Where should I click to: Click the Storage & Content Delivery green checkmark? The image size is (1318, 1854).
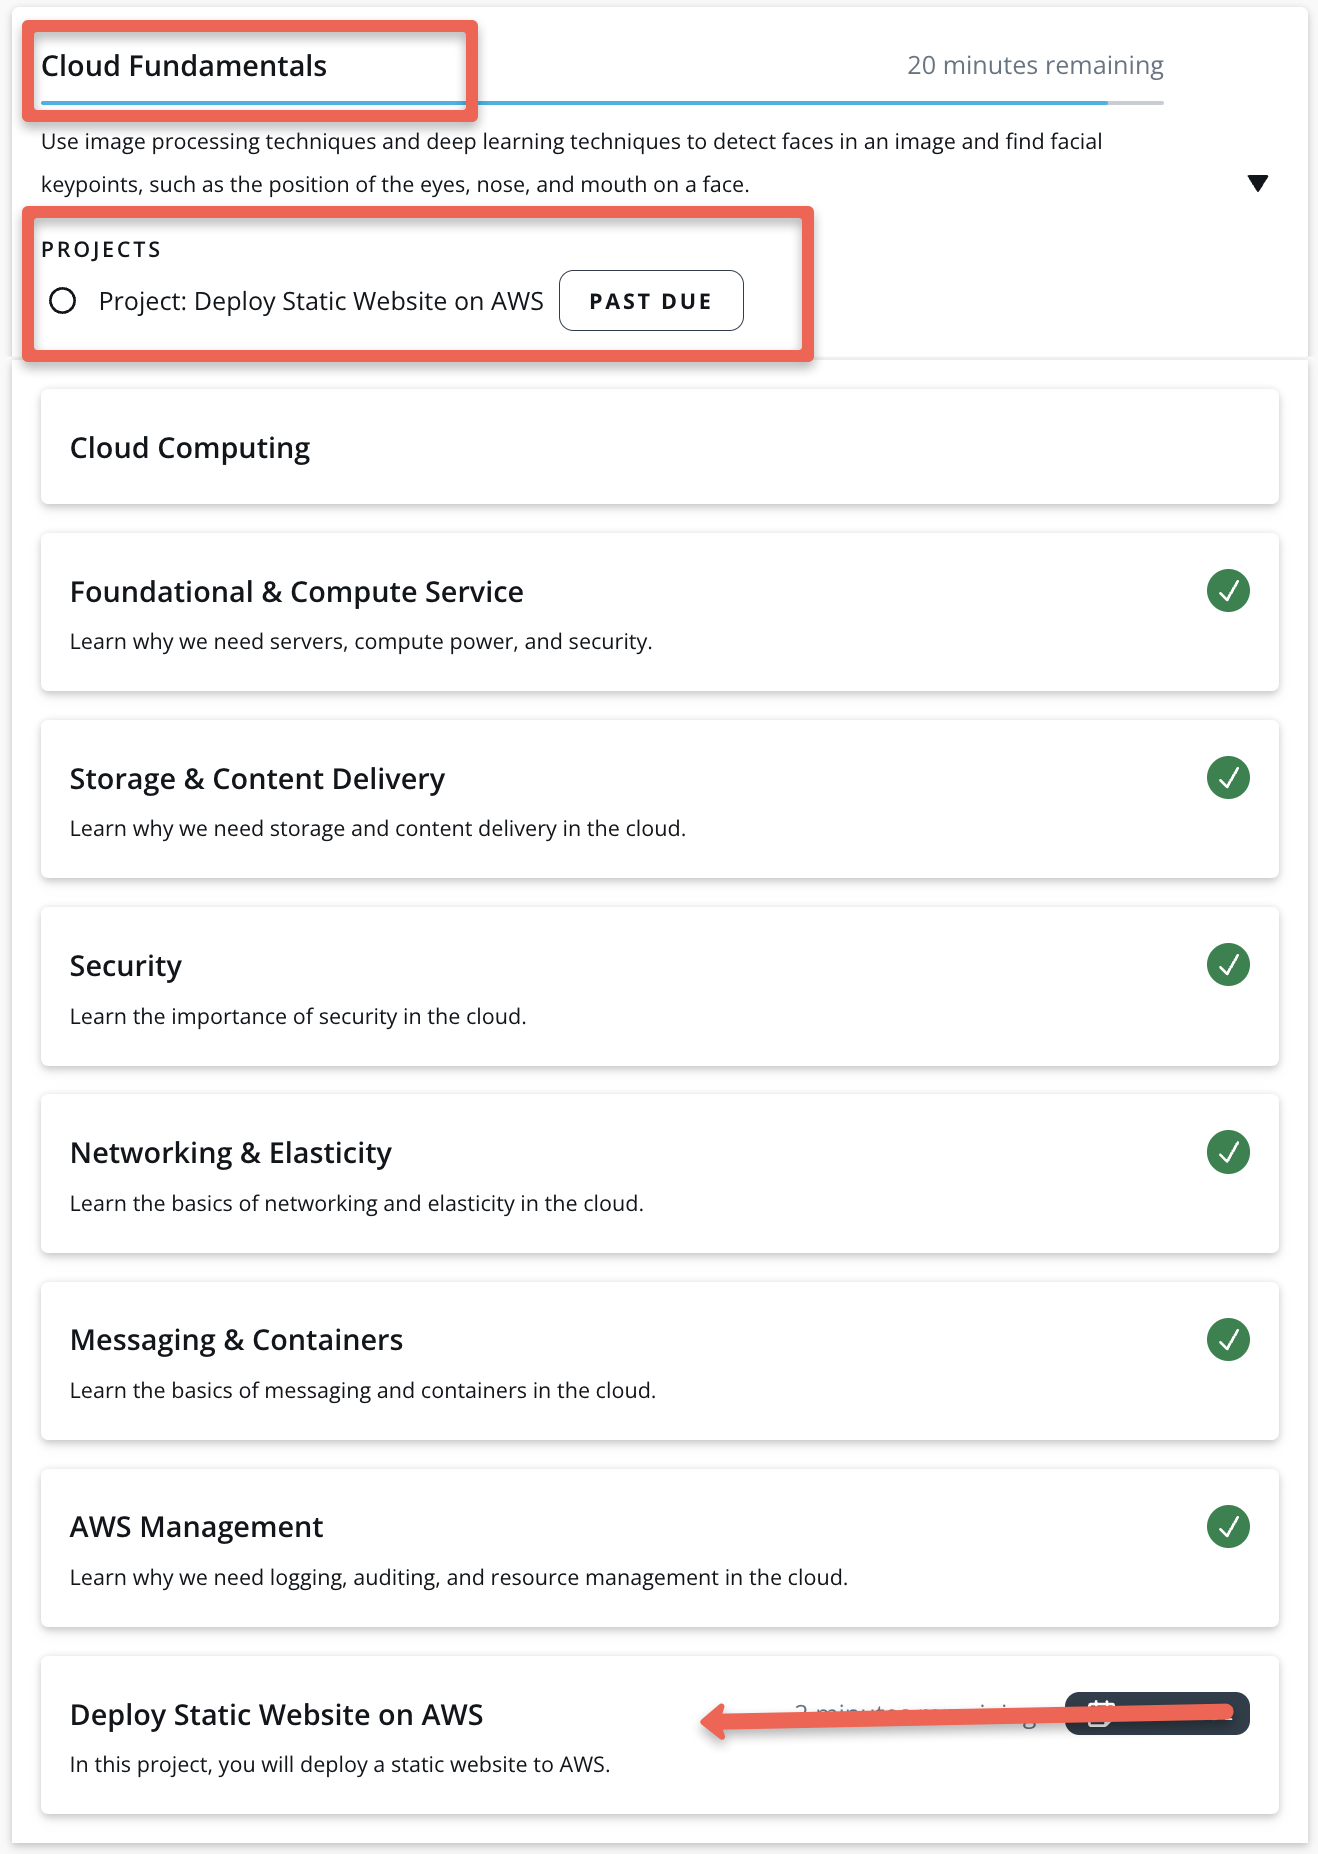[1228, 778]
